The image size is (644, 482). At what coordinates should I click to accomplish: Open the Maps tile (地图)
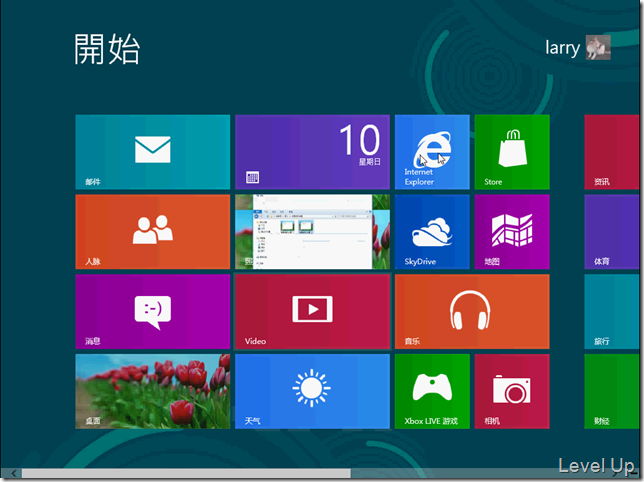[512, 232]
